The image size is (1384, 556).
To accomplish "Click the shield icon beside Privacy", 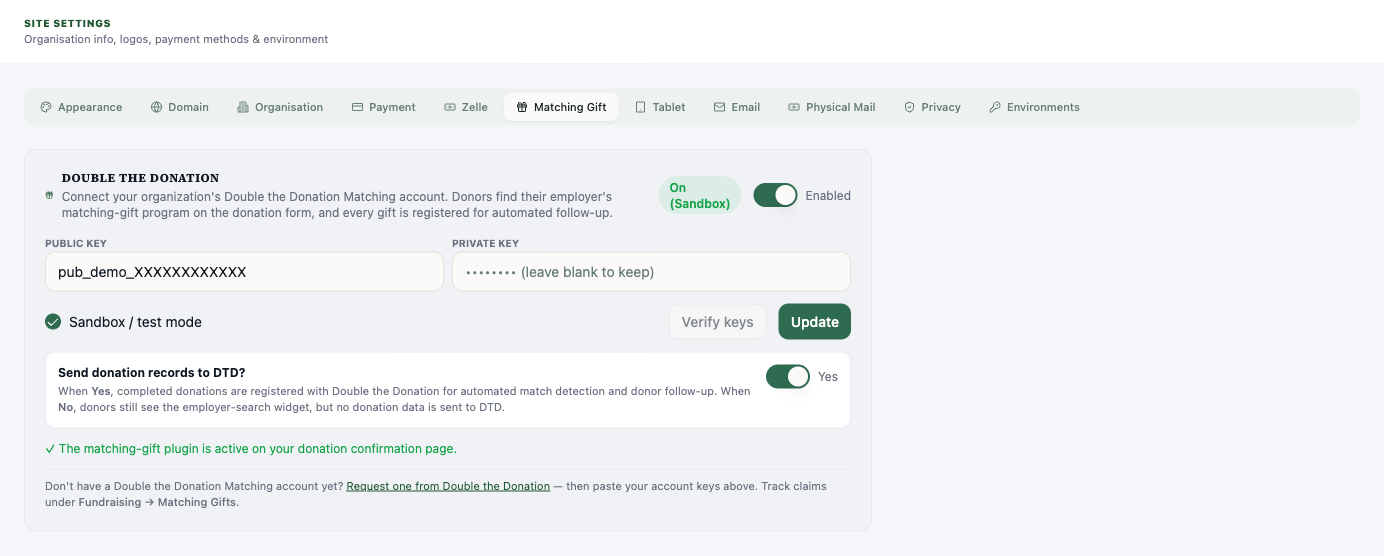I will [x=909, y=107].
